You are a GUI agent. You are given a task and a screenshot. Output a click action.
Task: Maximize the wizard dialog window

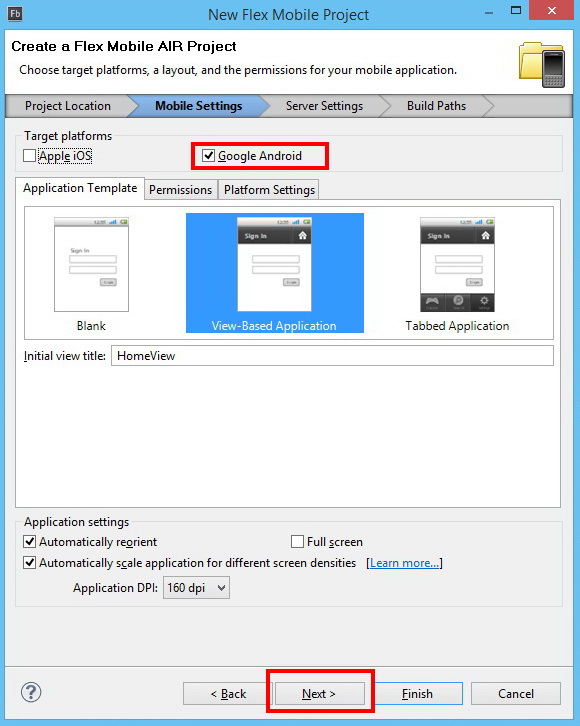[516, 11]
